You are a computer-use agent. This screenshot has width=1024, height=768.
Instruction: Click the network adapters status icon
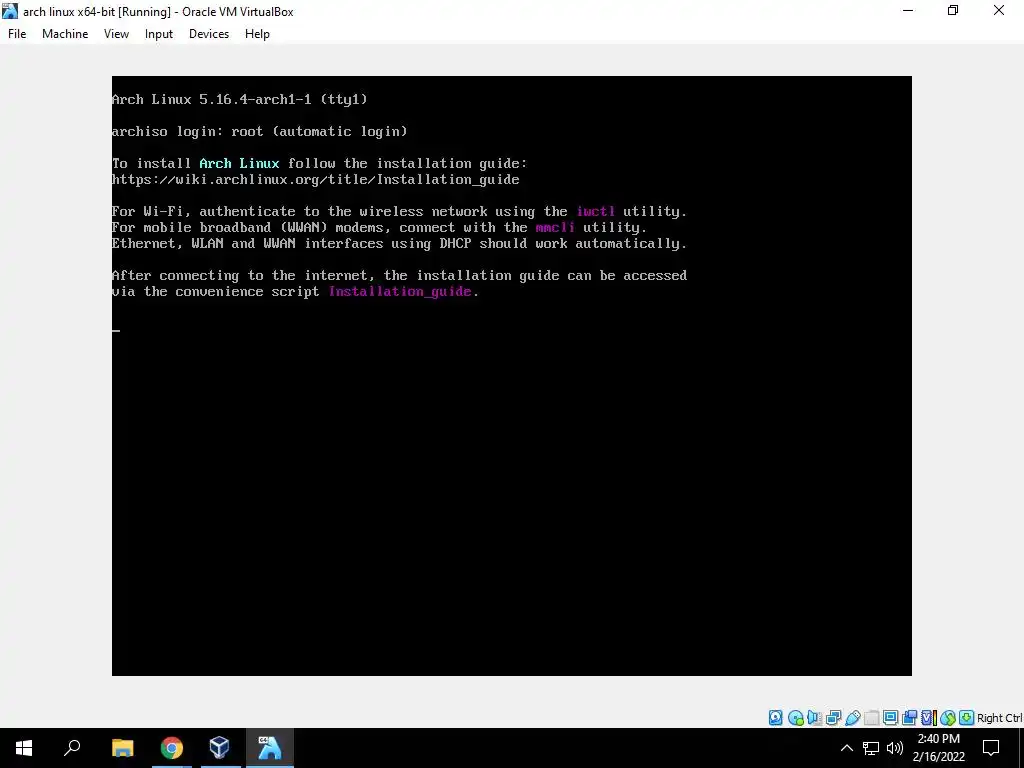pyautogui.click(x=833, y=718)
